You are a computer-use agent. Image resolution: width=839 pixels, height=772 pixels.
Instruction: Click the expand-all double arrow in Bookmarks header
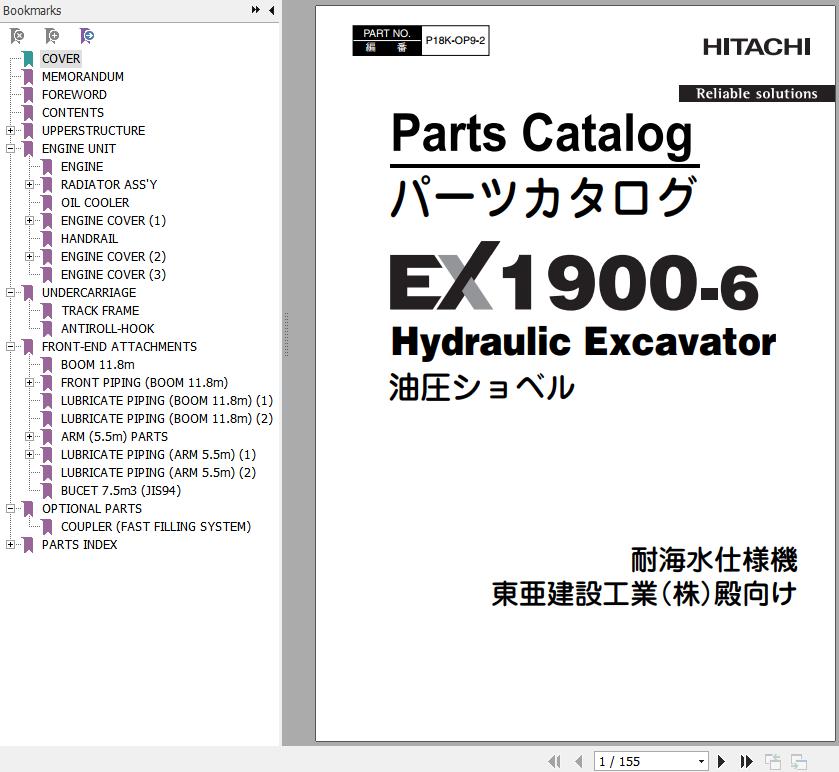coord(256,10)
